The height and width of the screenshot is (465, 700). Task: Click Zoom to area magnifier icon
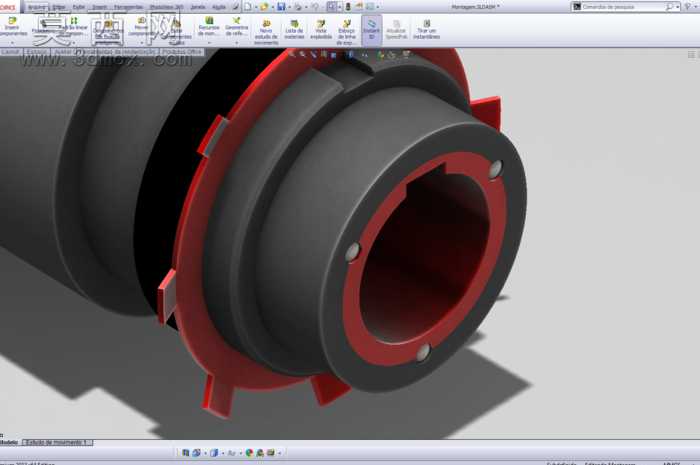pos(303,54)
